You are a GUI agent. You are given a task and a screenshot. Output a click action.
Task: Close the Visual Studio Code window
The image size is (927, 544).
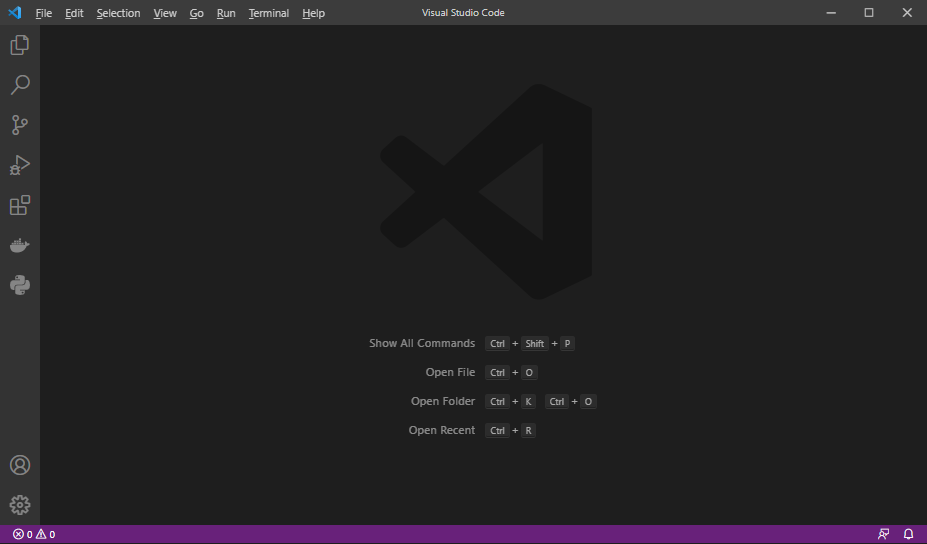[x=907, y=12]
